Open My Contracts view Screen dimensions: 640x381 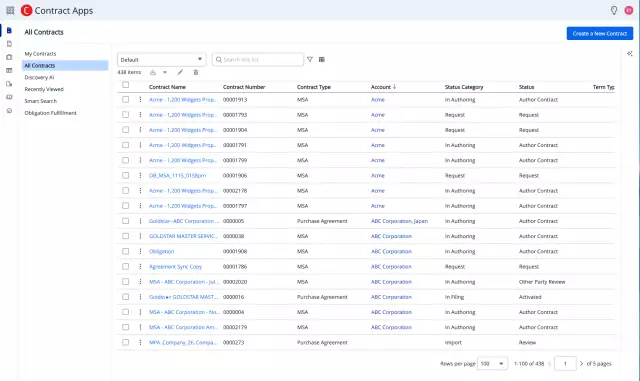(40, 53)
